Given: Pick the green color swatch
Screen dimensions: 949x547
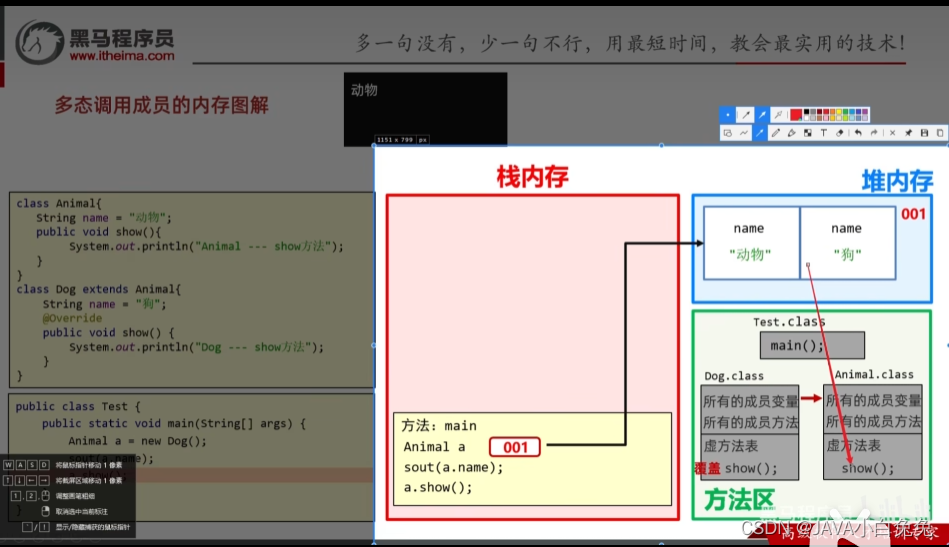Looking at the screenshot, I should [846, 111].
